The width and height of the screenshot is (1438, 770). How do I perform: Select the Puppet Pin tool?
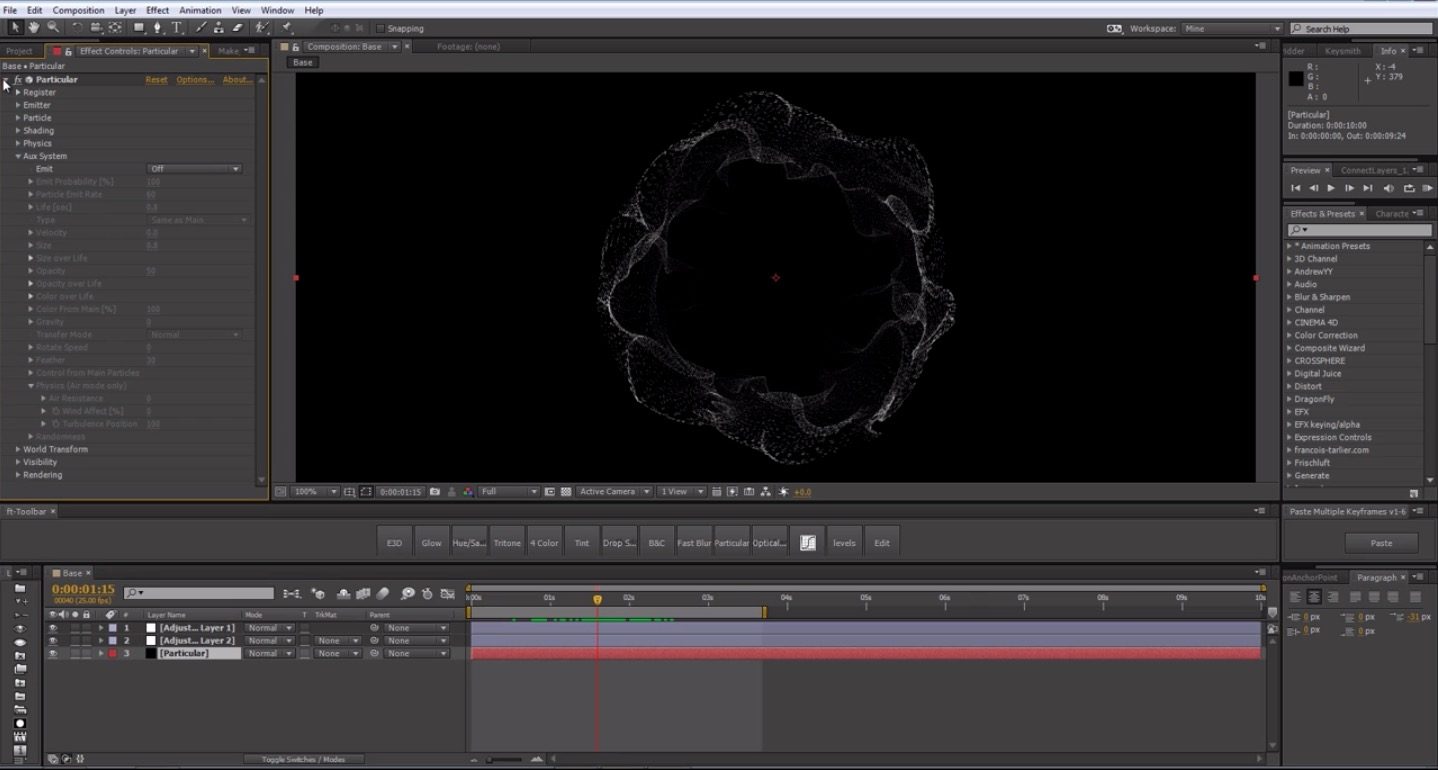coord(286,28)
